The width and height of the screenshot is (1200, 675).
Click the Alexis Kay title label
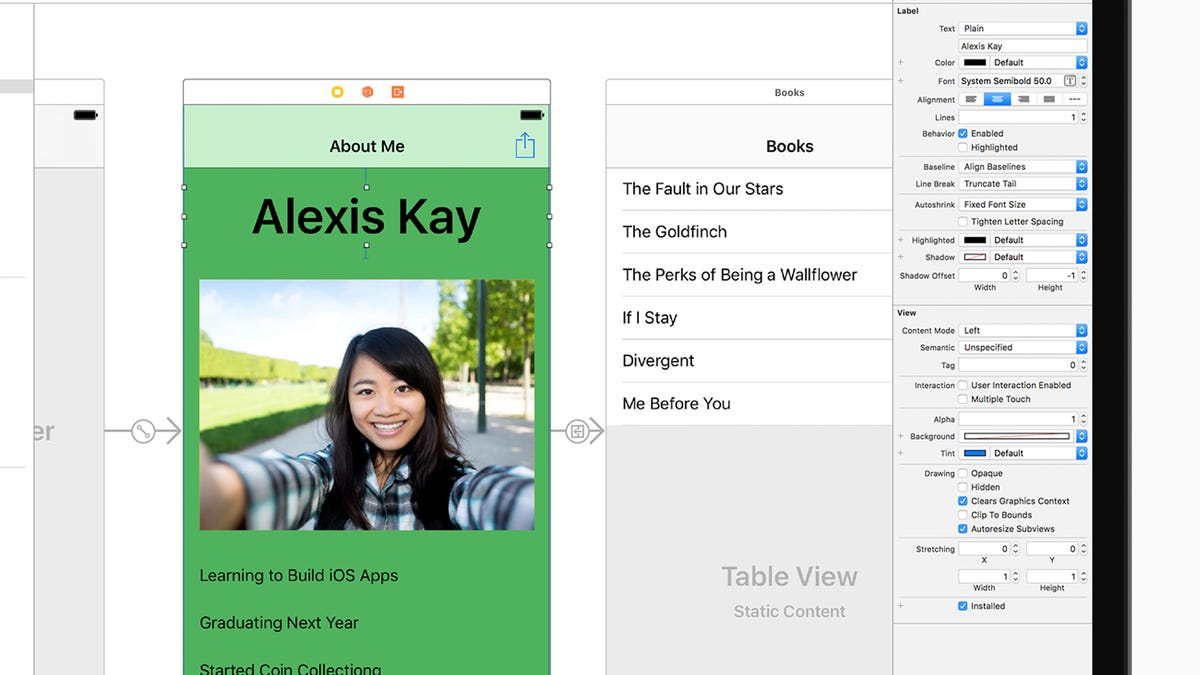coord(366,217)
